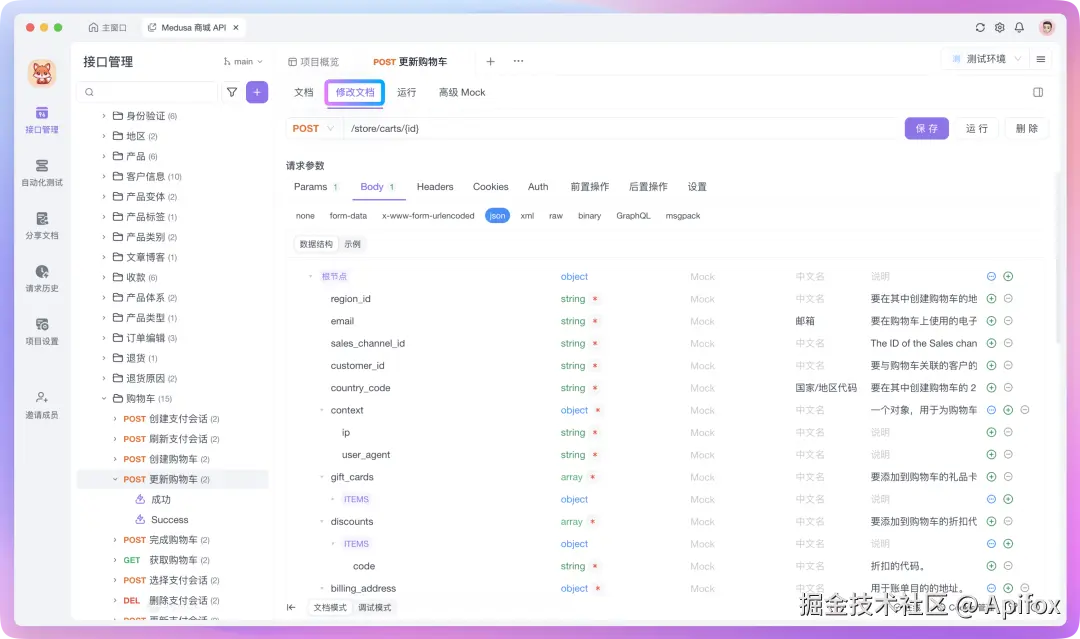This screenshot has height=639, width=1080.
Task: Open the notification bell in the top bar
Action: 1019,27
